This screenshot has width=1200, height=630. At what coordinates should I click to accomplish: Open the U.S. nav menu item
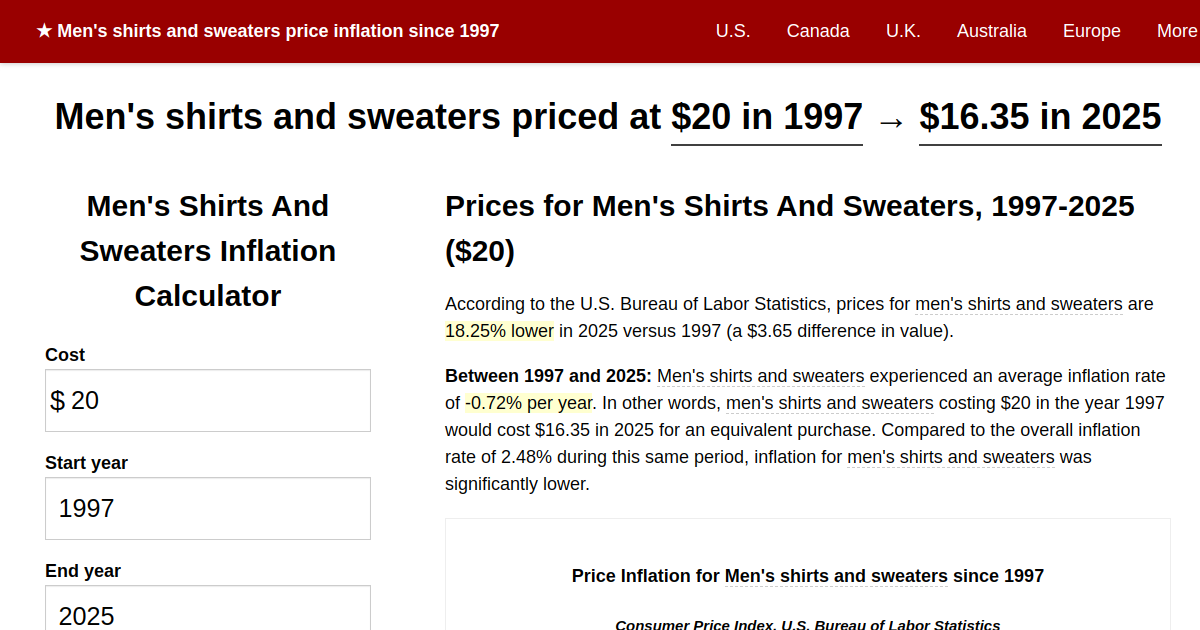pyautogui.click(x=733, y=31)
